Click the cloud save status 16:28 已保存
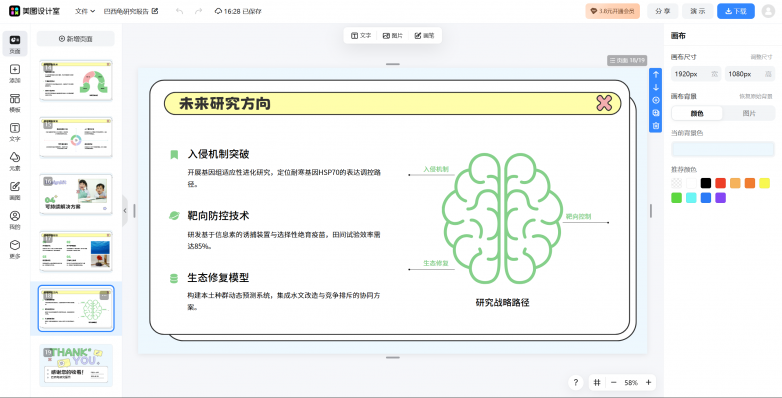 [x=238, y=11]
